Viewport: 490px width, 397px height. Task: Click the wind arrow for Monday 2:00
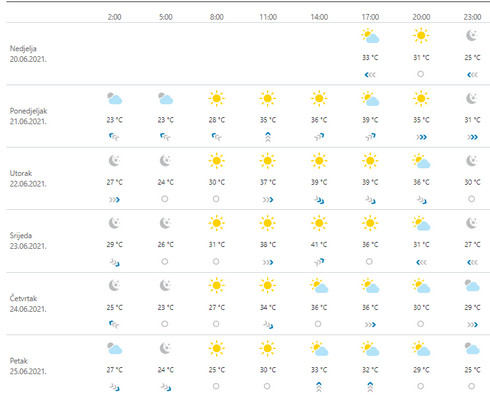click(x=114, y=137)
